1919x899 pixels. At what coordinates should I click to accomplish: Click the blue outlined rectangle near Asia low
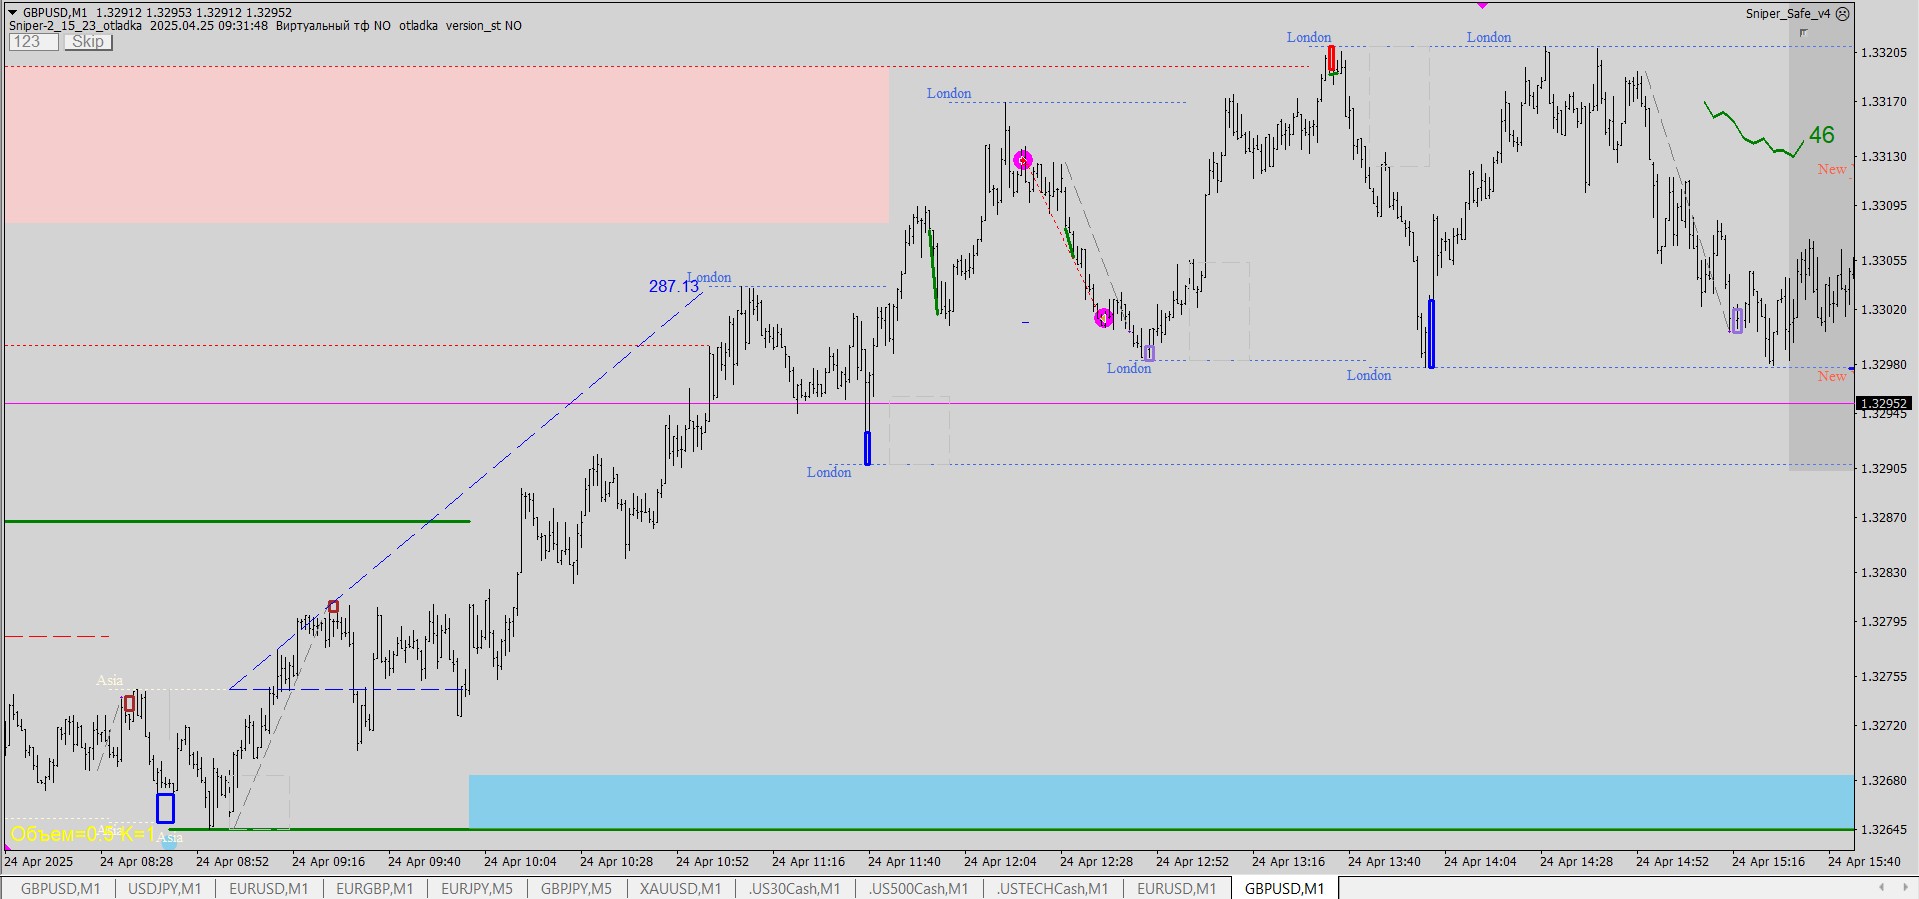pos(165,808)
